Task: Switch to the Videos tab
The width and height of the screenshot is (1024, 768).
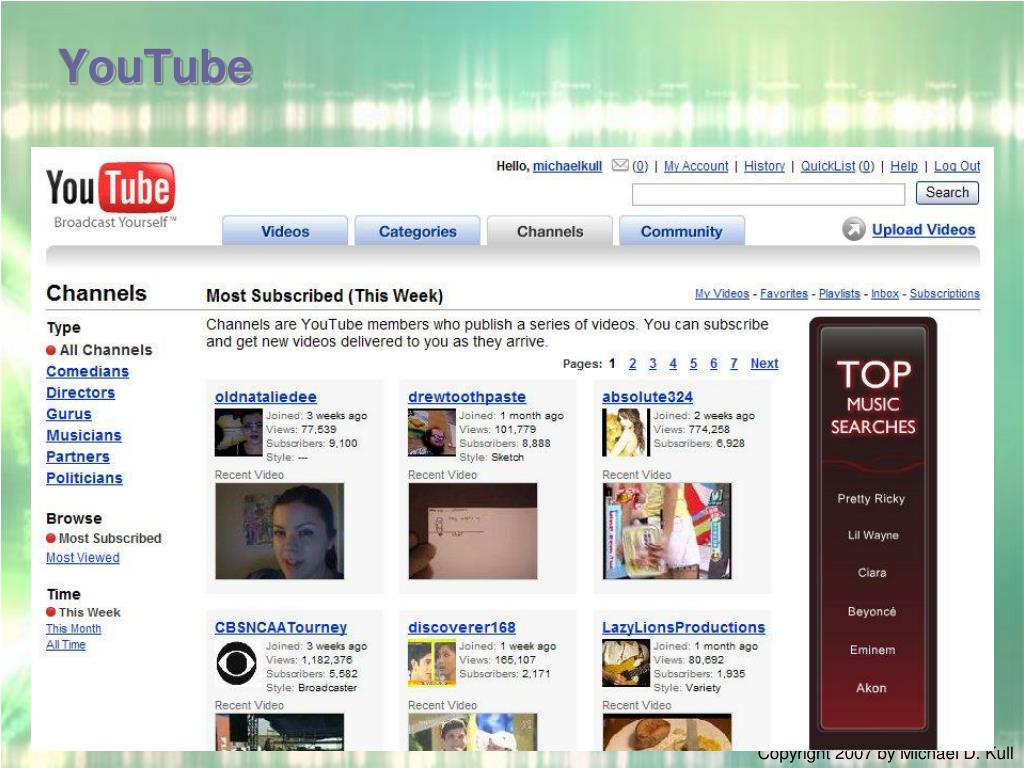Action: pos(285,231)
